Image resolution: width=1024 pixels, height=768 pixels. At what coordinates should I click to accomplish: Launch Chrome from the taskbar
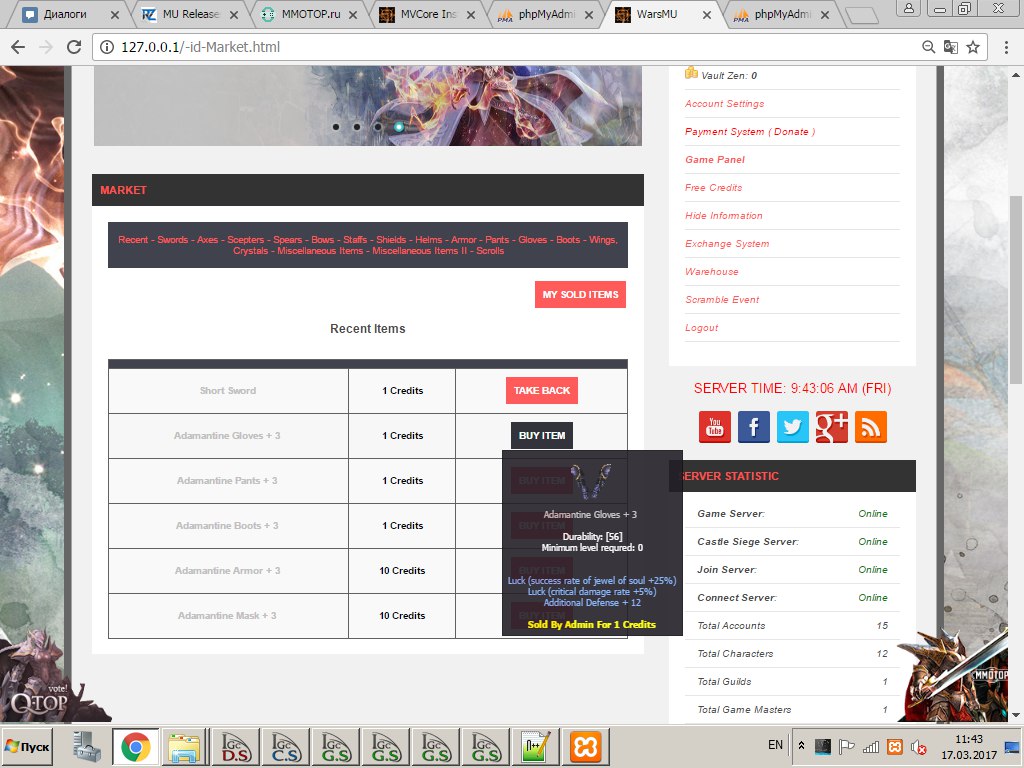coord(136,747)
